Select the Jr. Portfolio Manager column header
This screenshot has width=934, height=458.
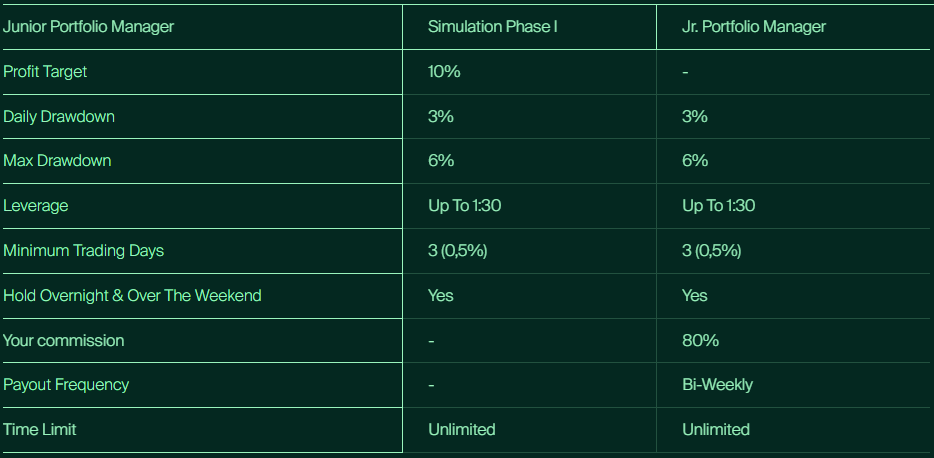(x=754, y=27)
